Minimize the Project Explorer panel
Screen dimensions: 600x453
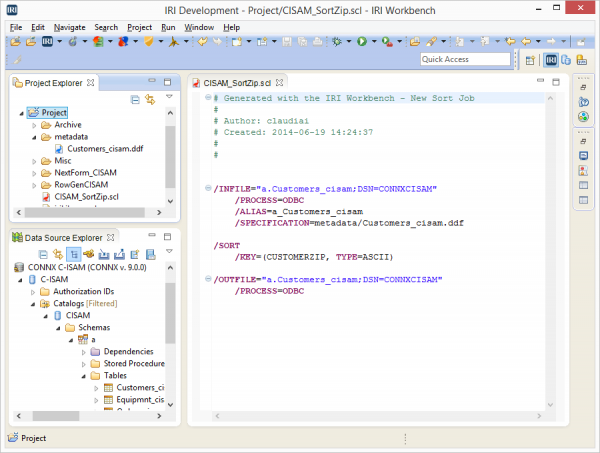[x=153, y=82]
